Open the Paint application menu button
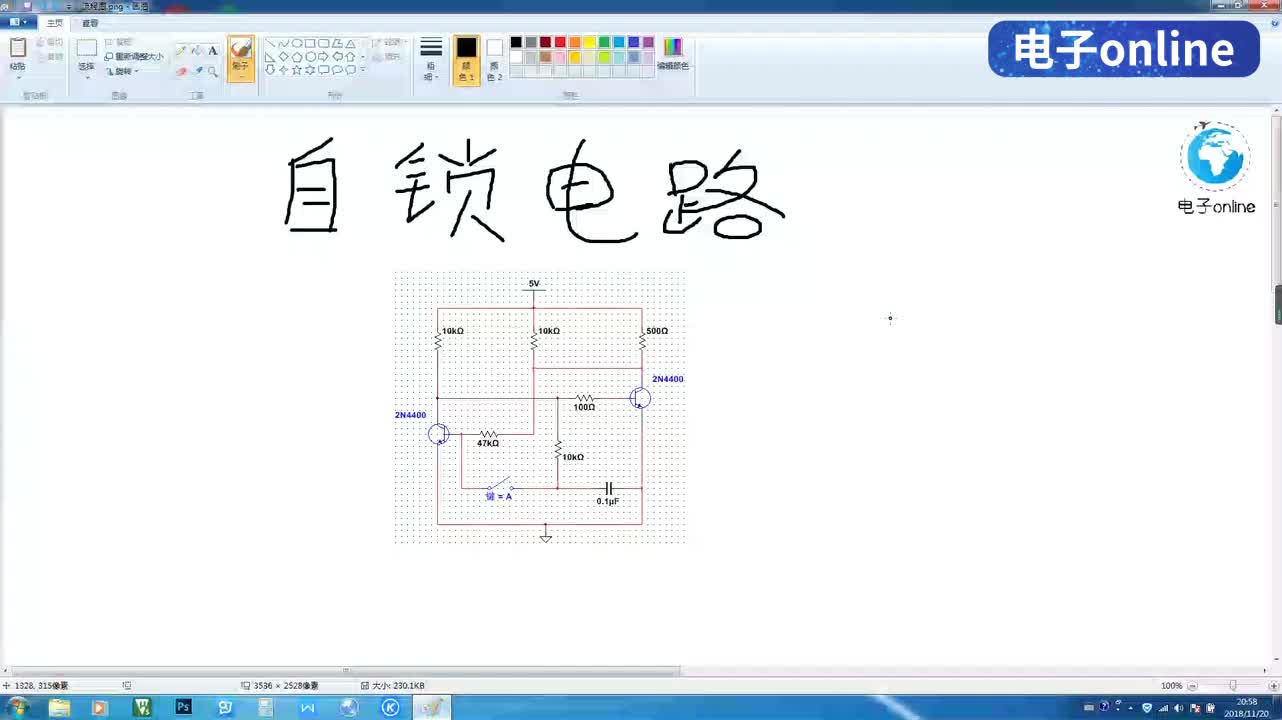 click(18, 22)
